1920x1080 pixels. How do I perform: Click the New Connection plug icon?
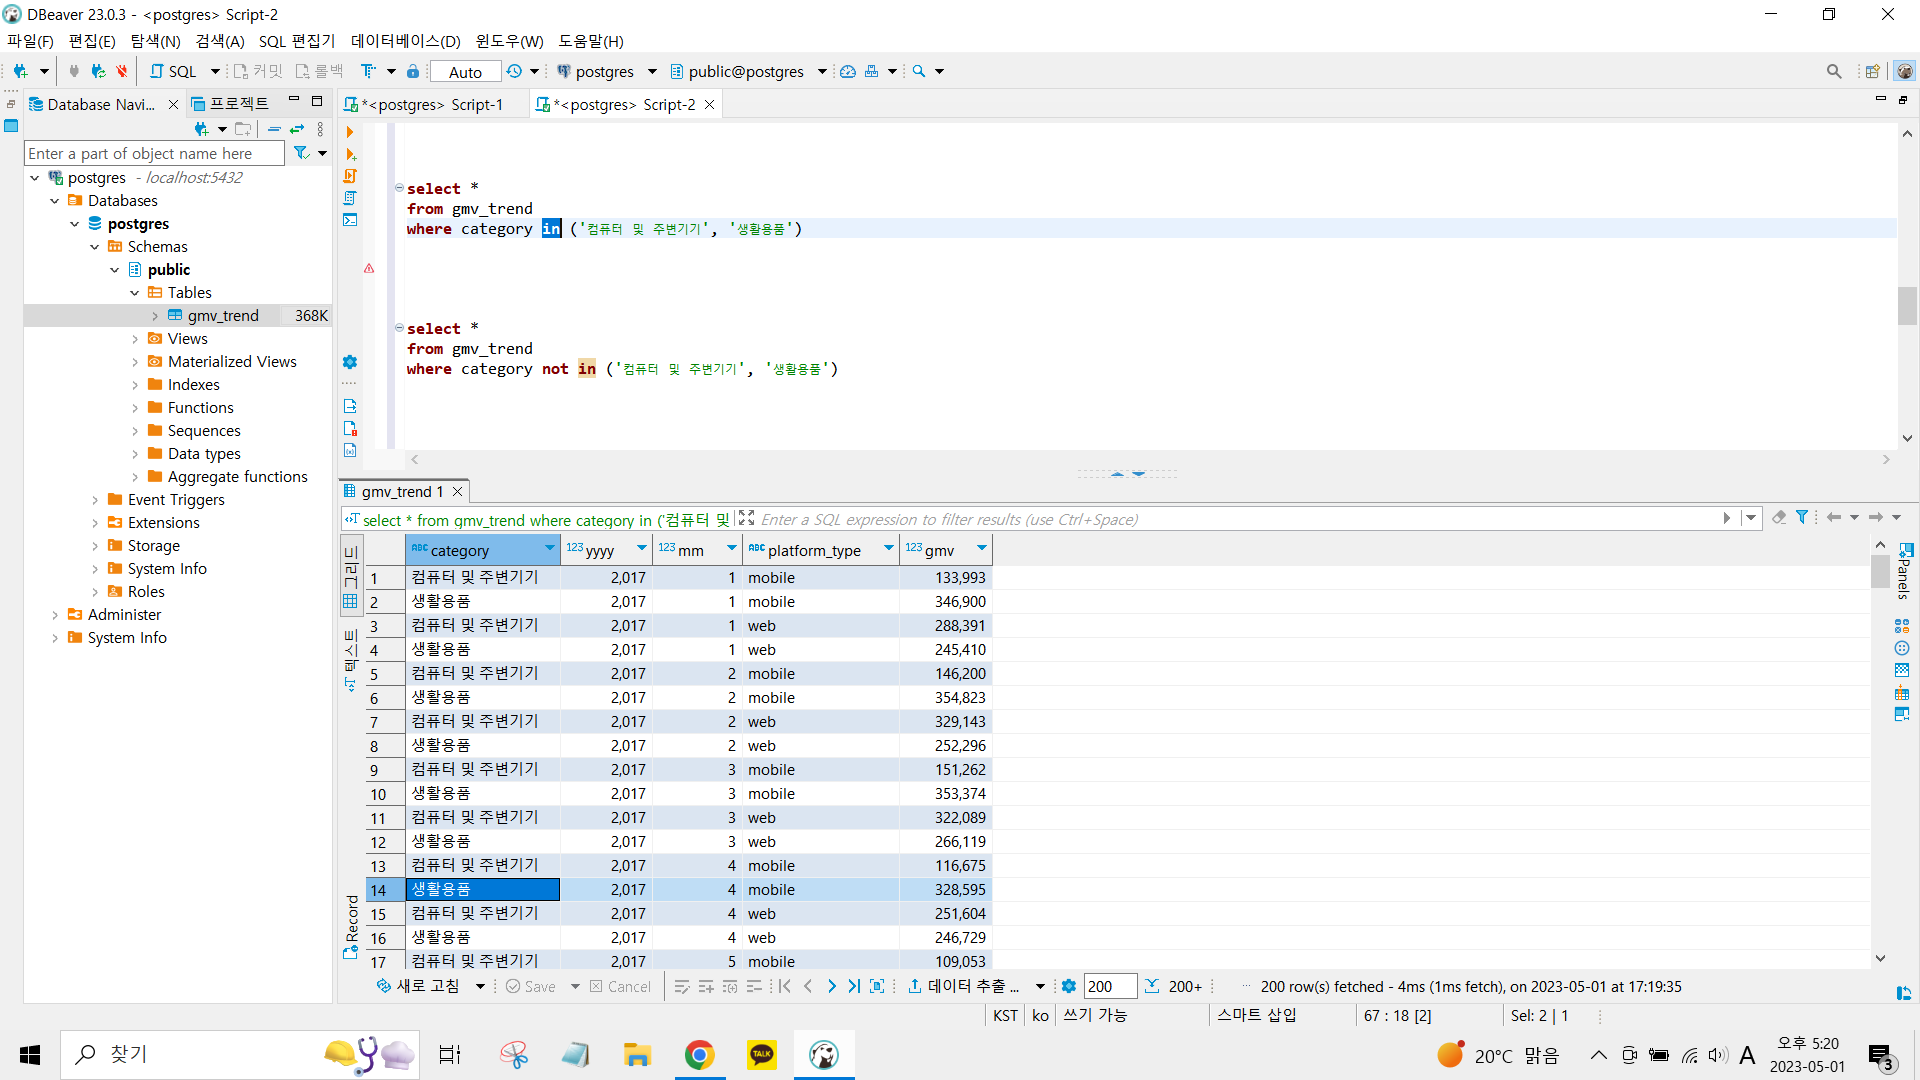(x=20, y=71)
